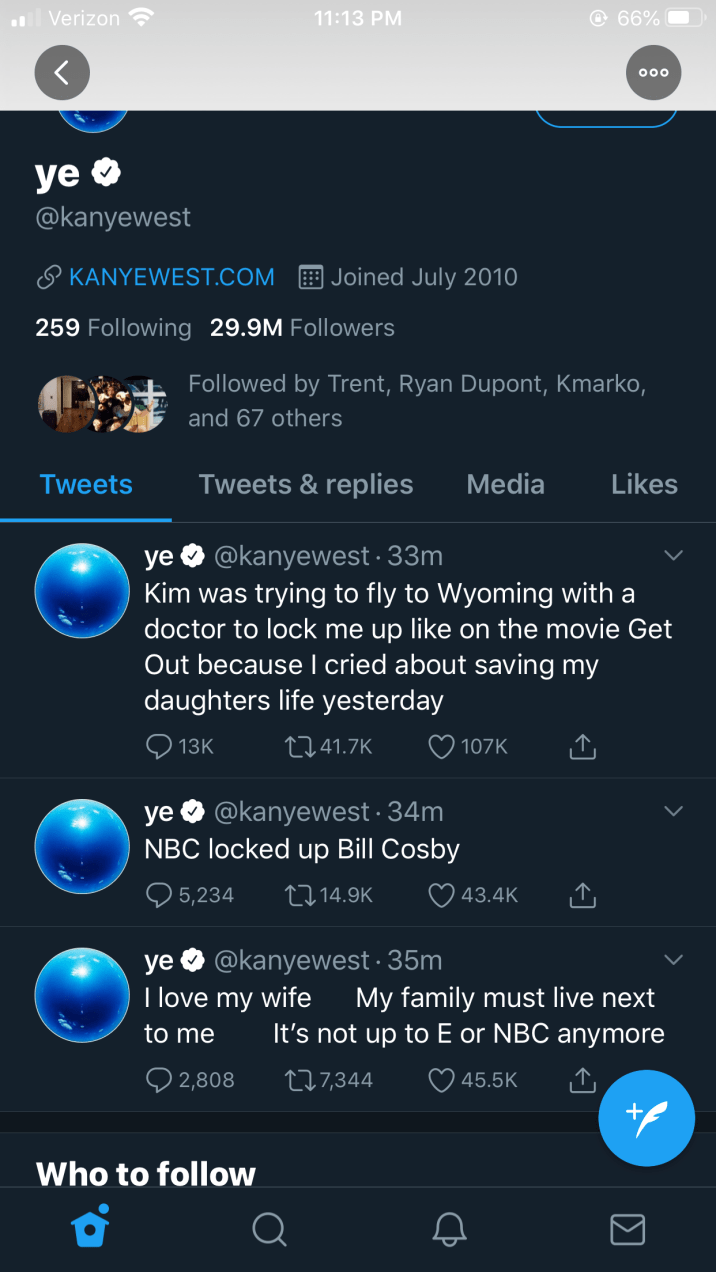
Task: Open Direct Messages envelope
Action: coord(627,1229)
